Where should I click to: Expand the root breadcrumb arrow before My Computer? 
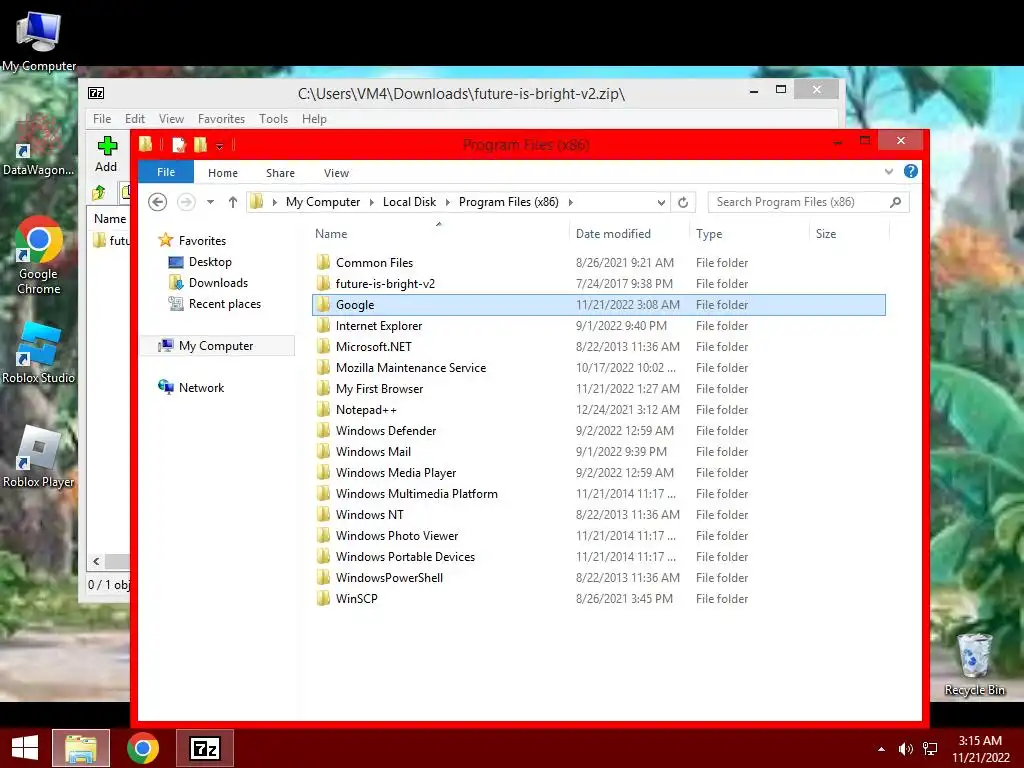coord(274,202)
